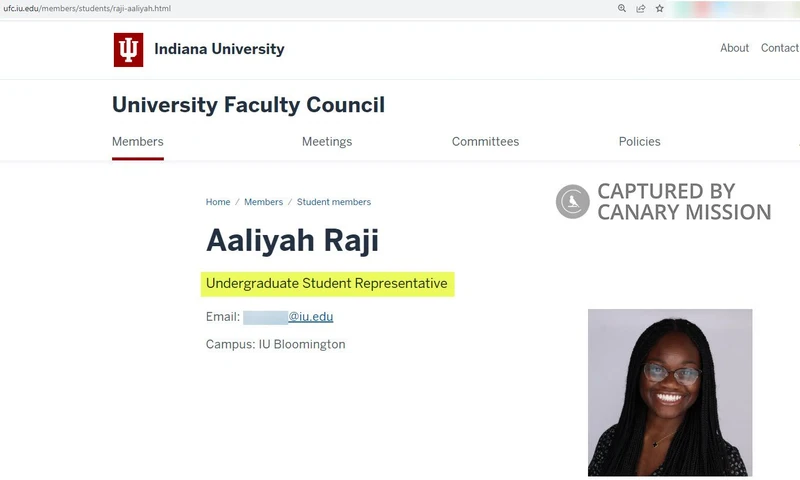Go to Student members in breadcrumb
Screen dimensions: 800x480
(334, 202)
